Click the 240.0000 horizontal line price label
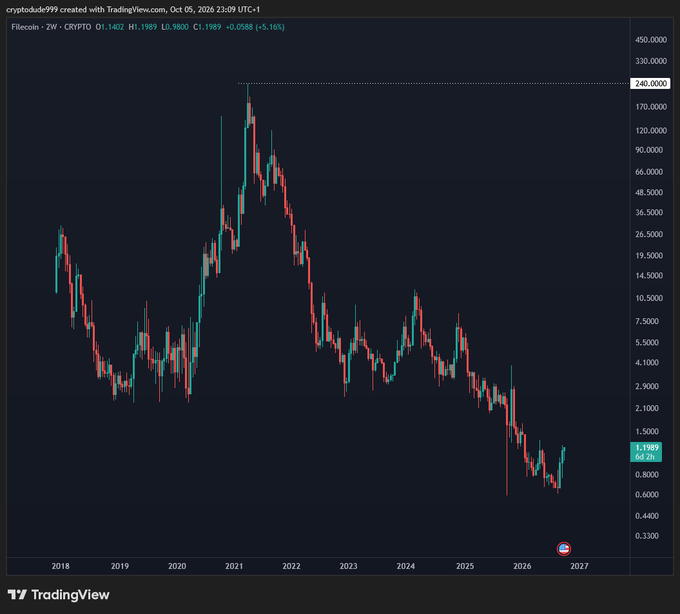This screenshot has width=680, height=614. point(650,83)
